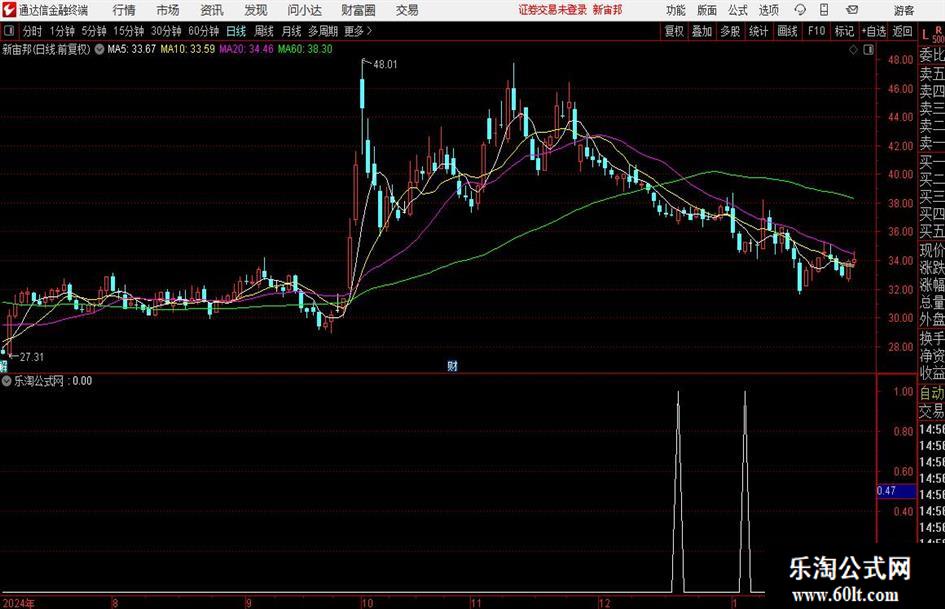This screenshot has width=945, height=609.
Task: Open the mail message icon
Action: coord(852,10)
